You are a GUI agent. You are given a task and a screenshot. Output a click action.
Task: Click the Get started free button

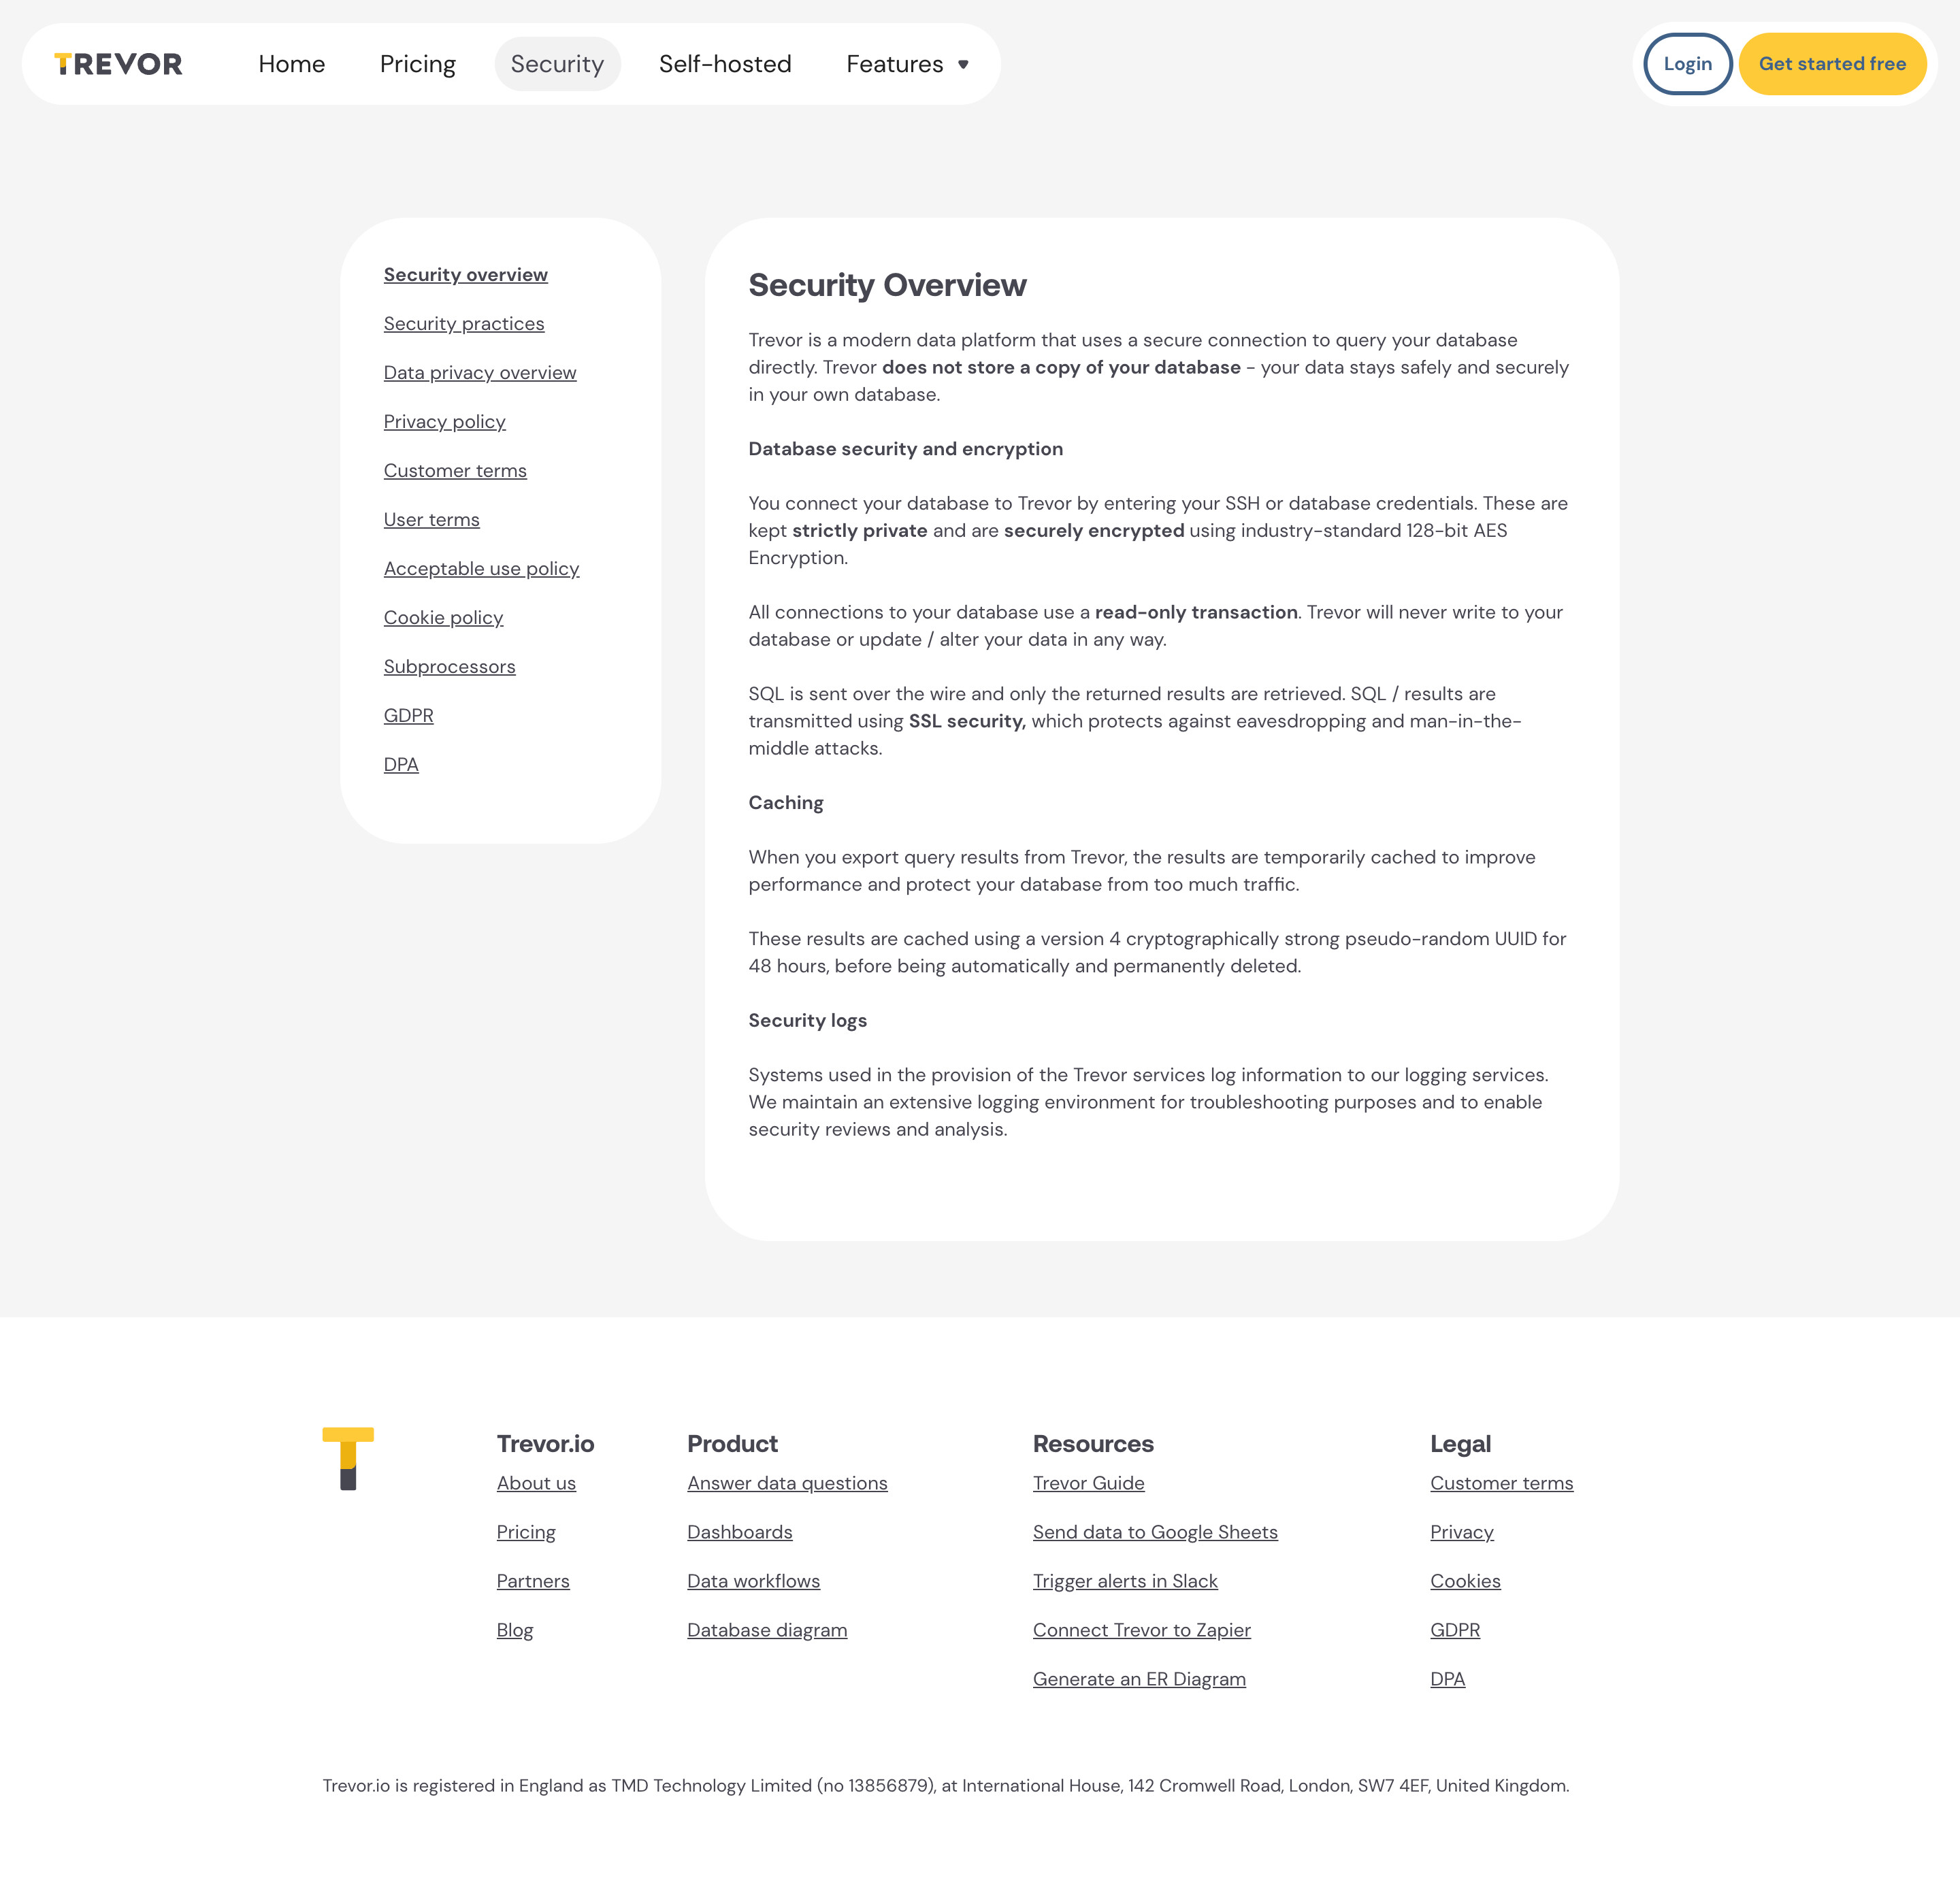1832,63
